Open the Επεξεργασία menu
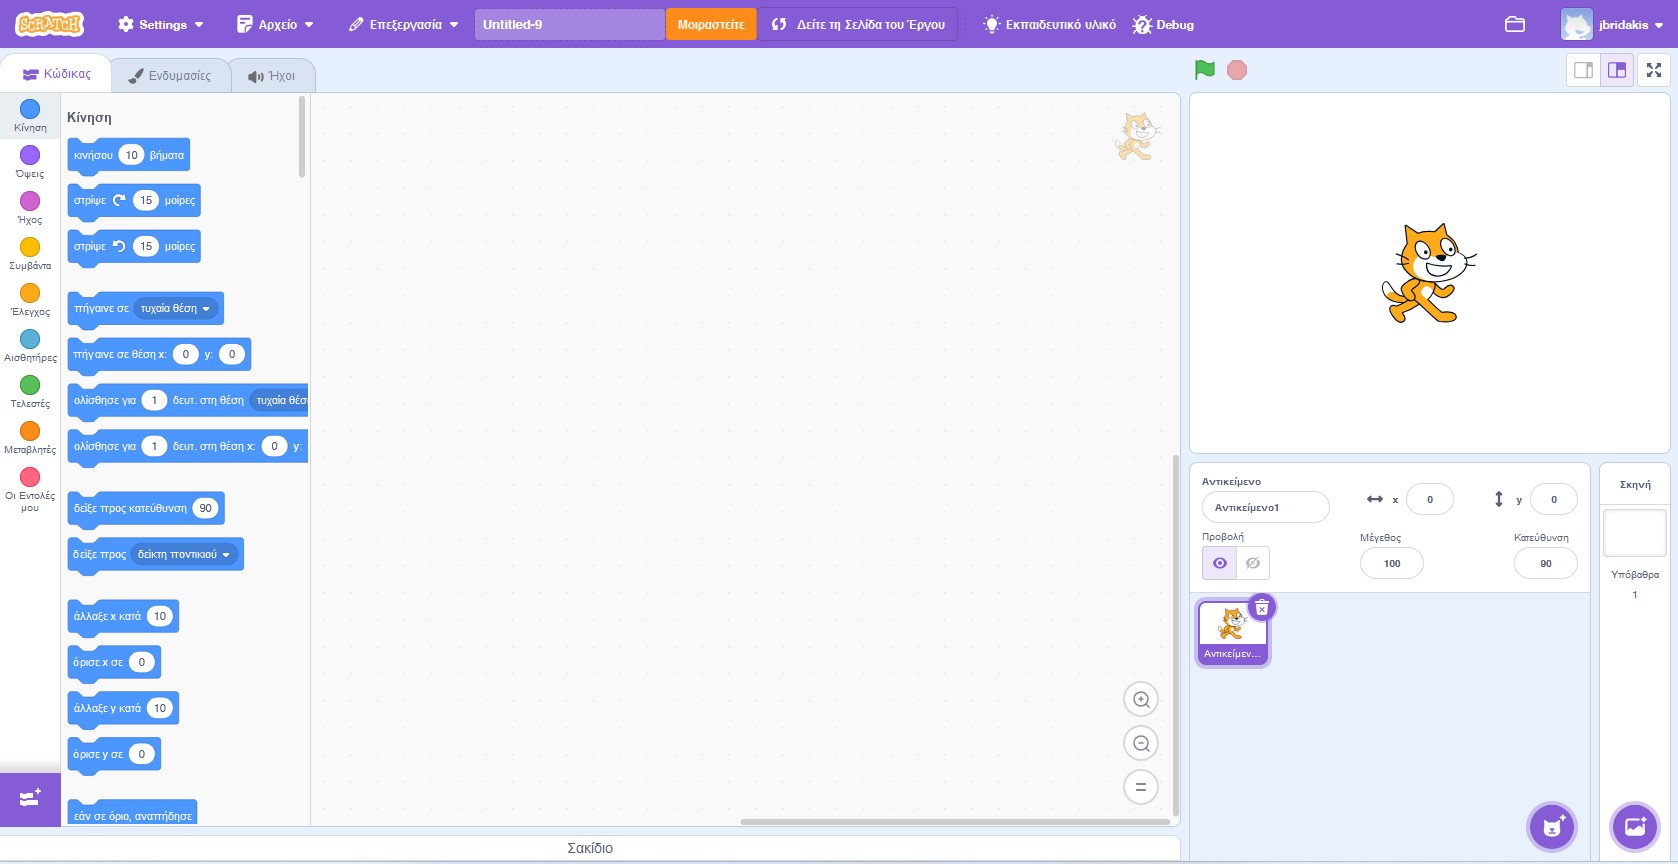 pos(403,24)
